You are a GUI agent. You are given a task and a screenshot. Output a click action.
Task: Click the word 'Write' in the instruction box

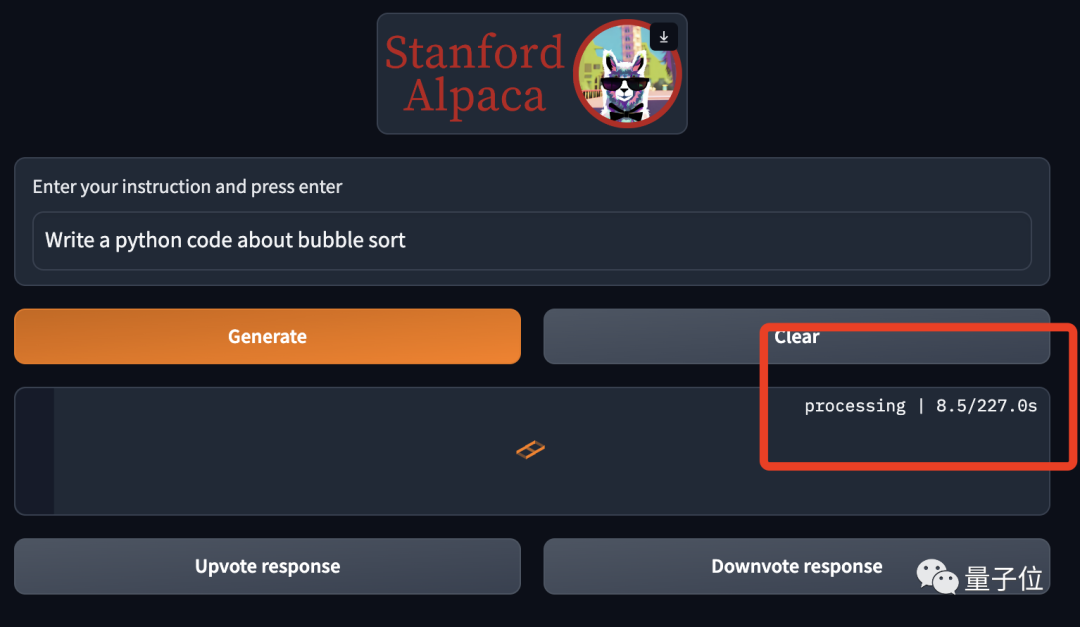tap(70, 240)
